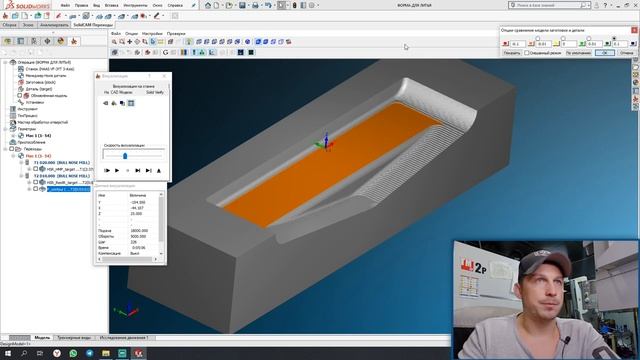Click the G-code 'G' icon
The height and width of the screenshot is (360, 640).
[x=165, y=52]
